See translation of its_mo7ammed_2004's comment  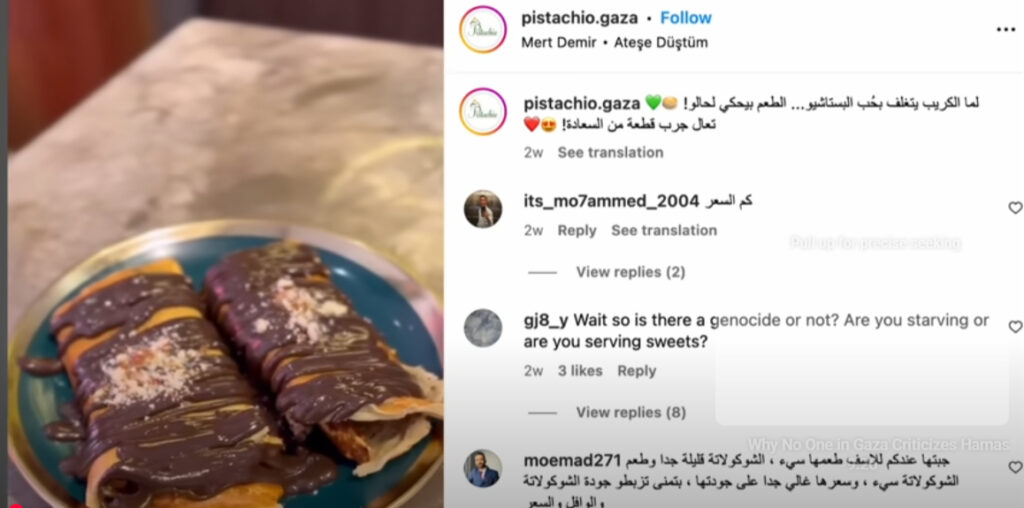pos(664,230)
